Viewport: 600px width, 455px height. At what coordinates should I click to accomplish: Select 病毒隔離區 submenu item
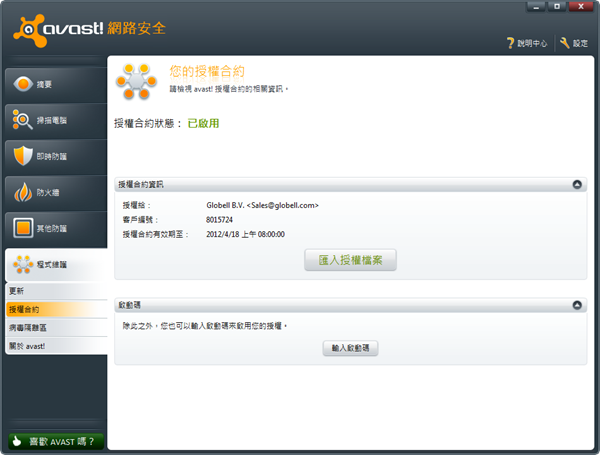(57, 328)
